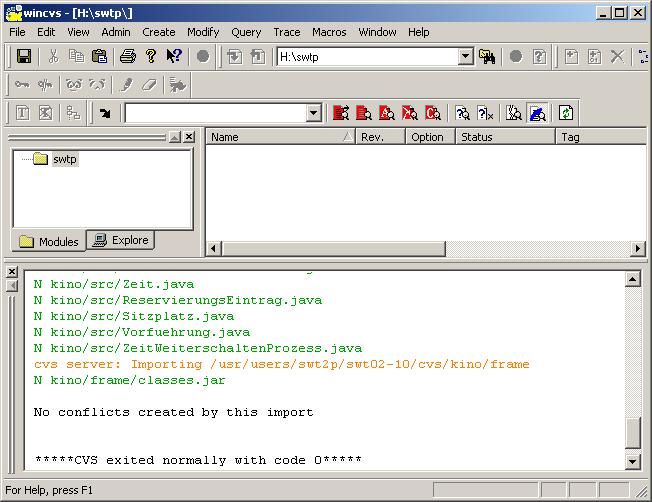This screenshot has height=502, width=652.
Task: Click the Print icon
Action: [128, 56]
